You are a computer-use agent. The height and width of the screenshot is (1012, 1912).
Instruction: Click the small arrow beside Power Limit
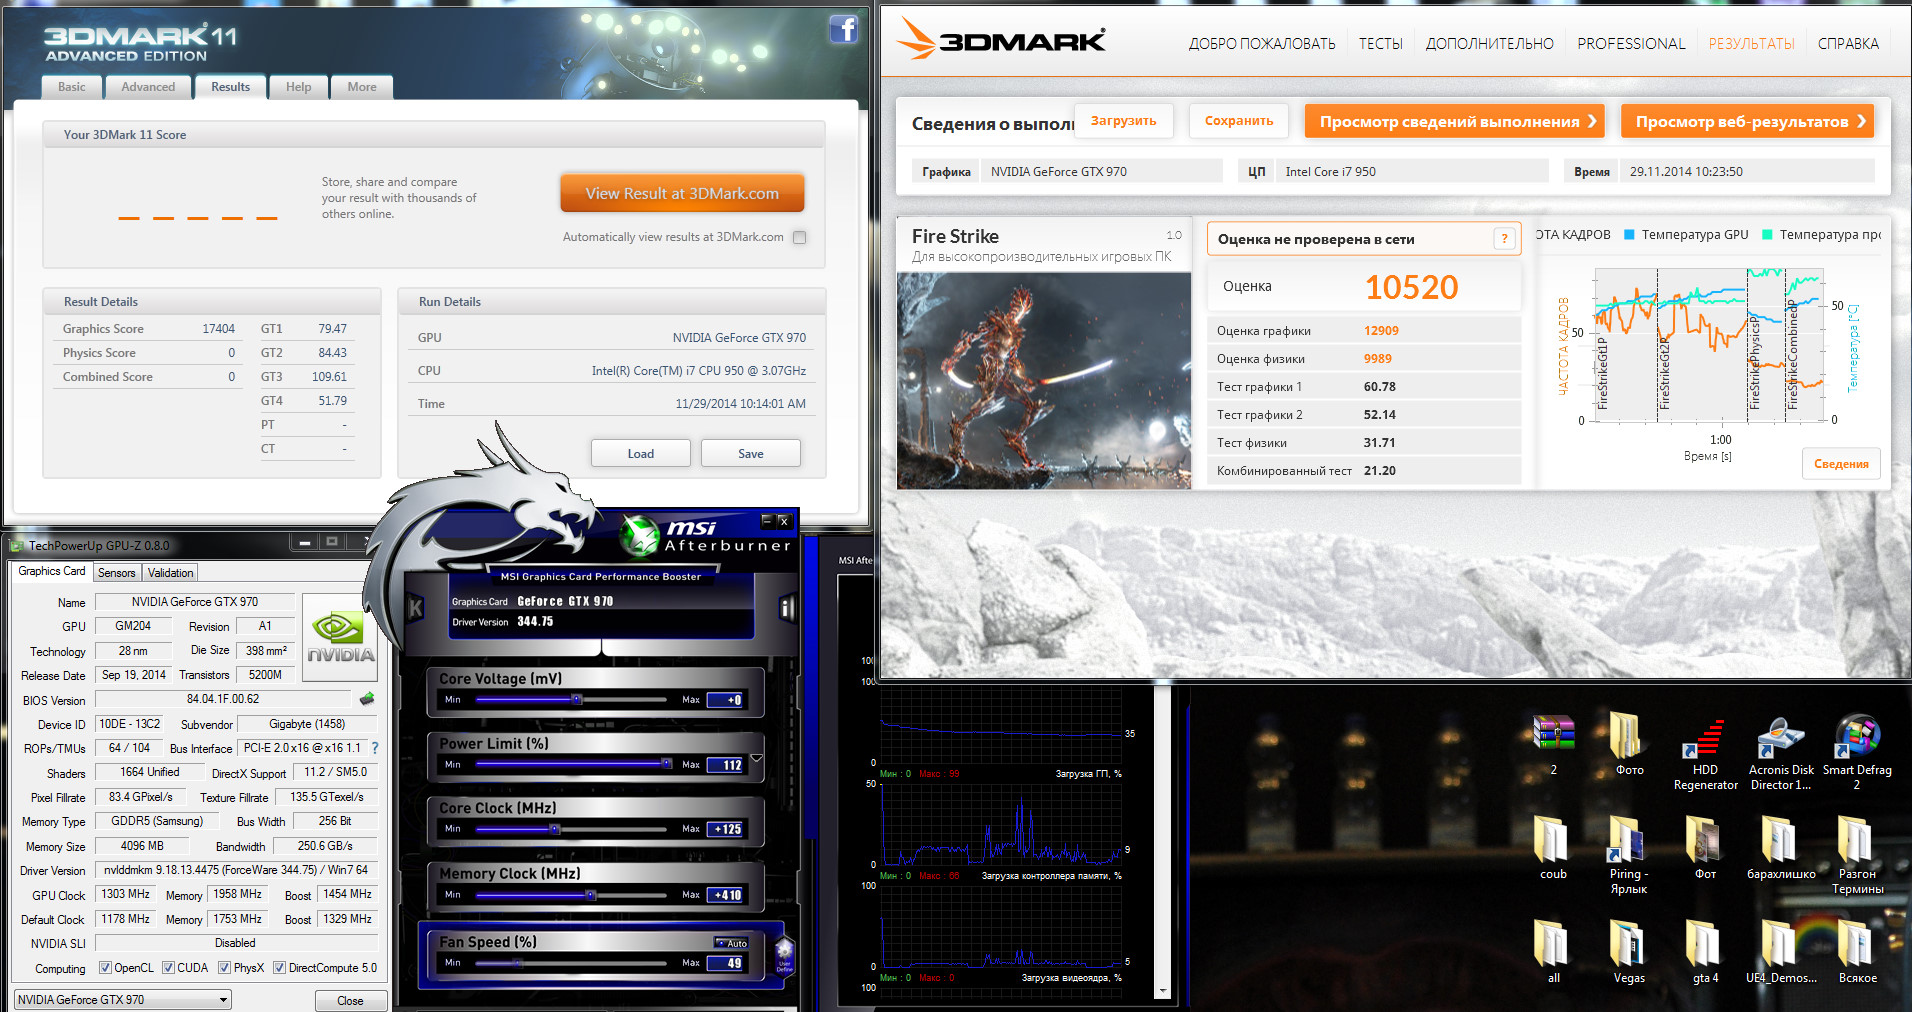(757, 759)
